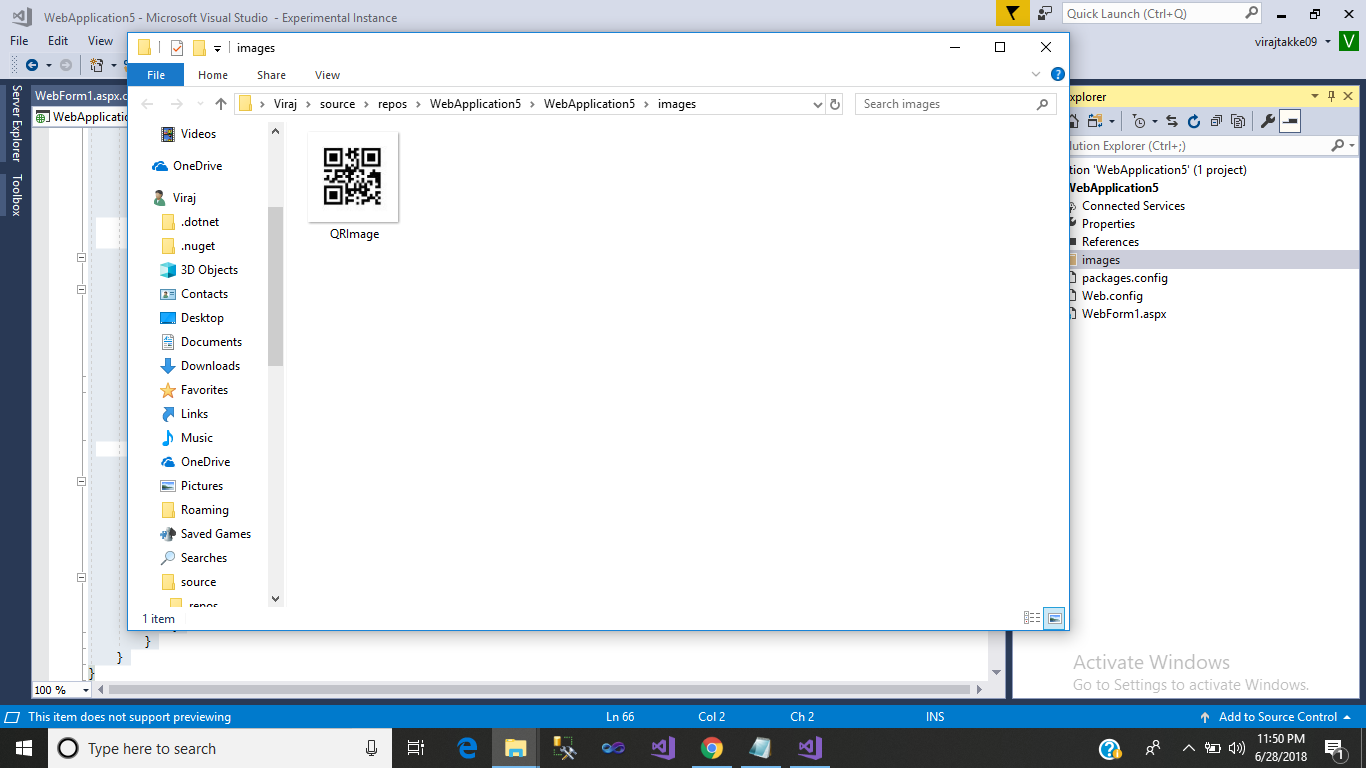Viewport: 1366px width, 768px height.
Task: Switch to the Share tab in File Explorer
Action: click(271, 74)
